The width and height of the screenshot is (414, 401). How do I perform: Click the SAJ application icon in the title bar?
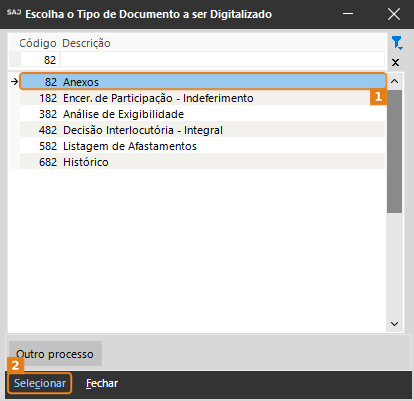(14, 13)
